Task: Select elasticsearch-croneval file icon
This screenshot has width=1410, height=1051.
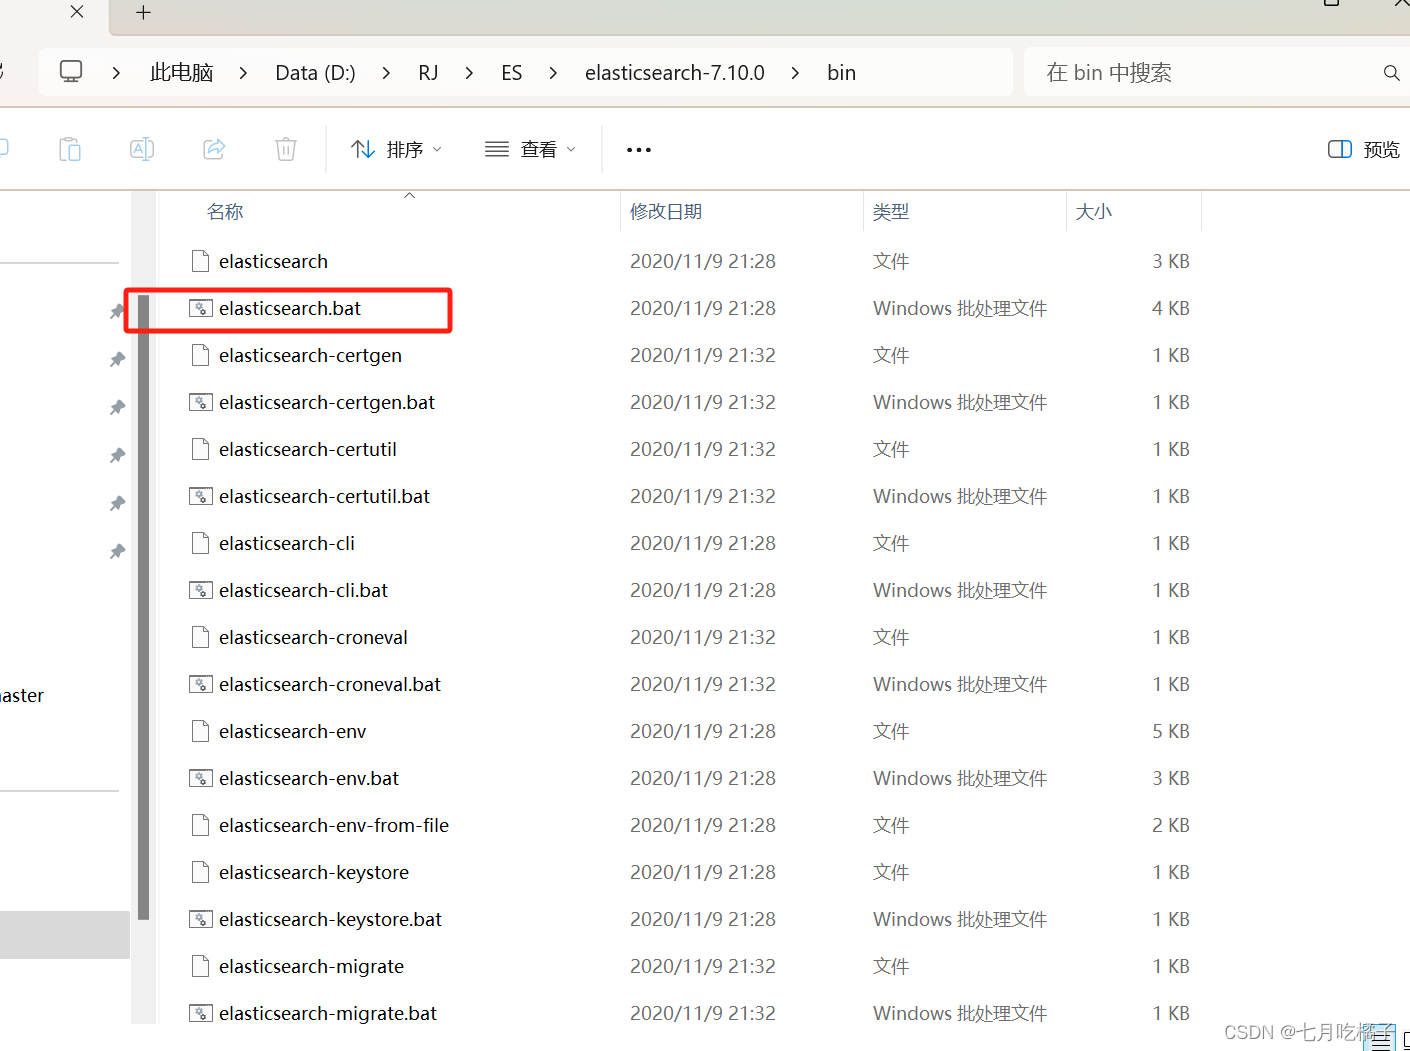Action: (x=200, y=637)
